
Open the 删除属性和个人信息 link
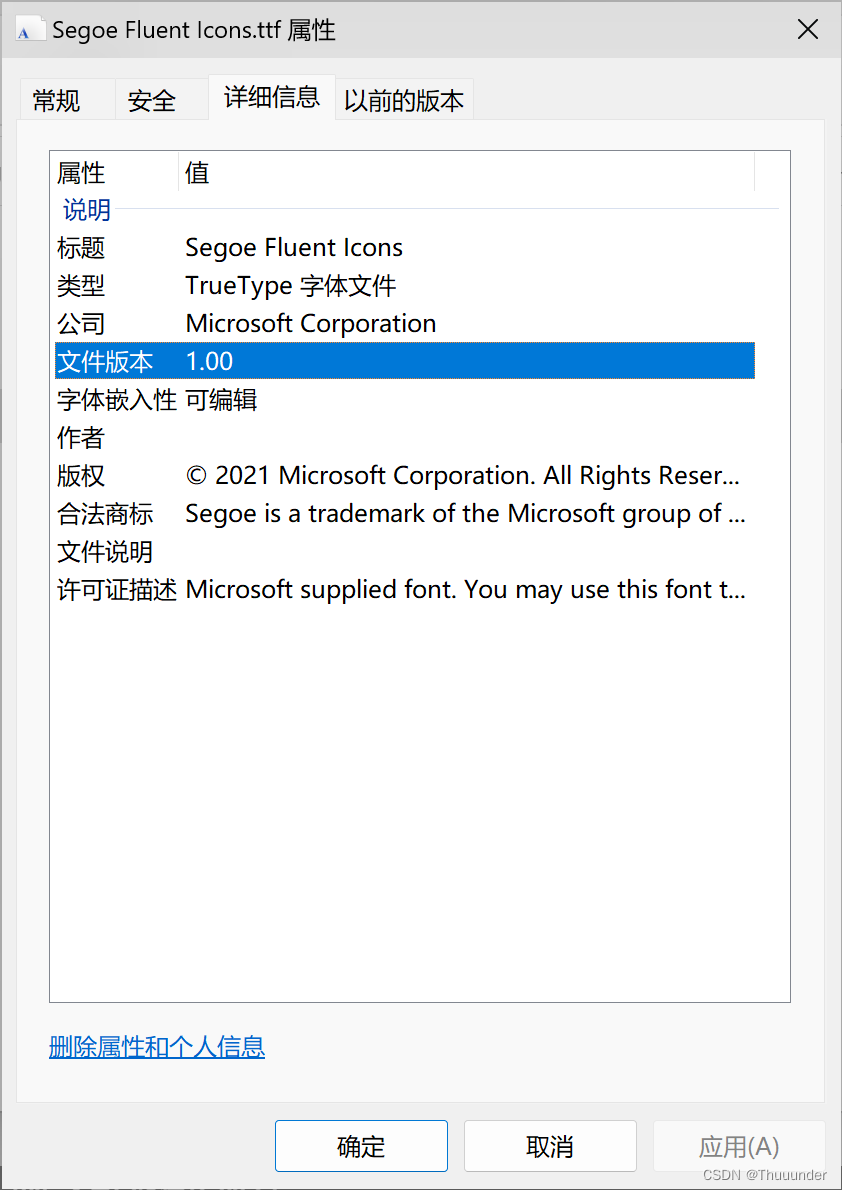157,1048
